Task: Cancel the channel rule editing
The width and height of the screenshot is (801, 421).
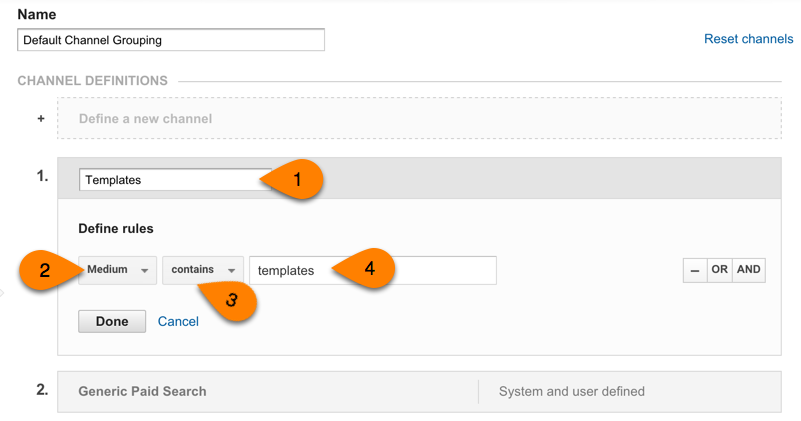Action: click(x=178, y=322)
